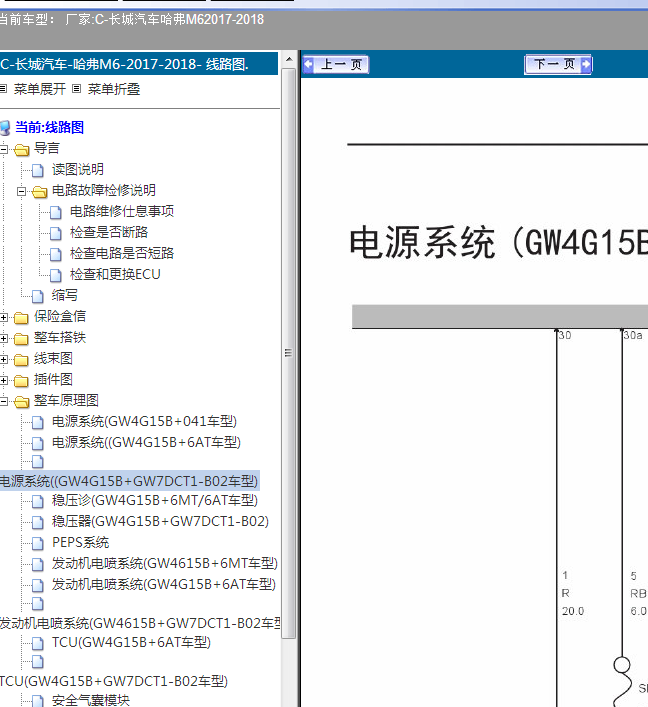Expand the 插件图 folder

(4, 380)
